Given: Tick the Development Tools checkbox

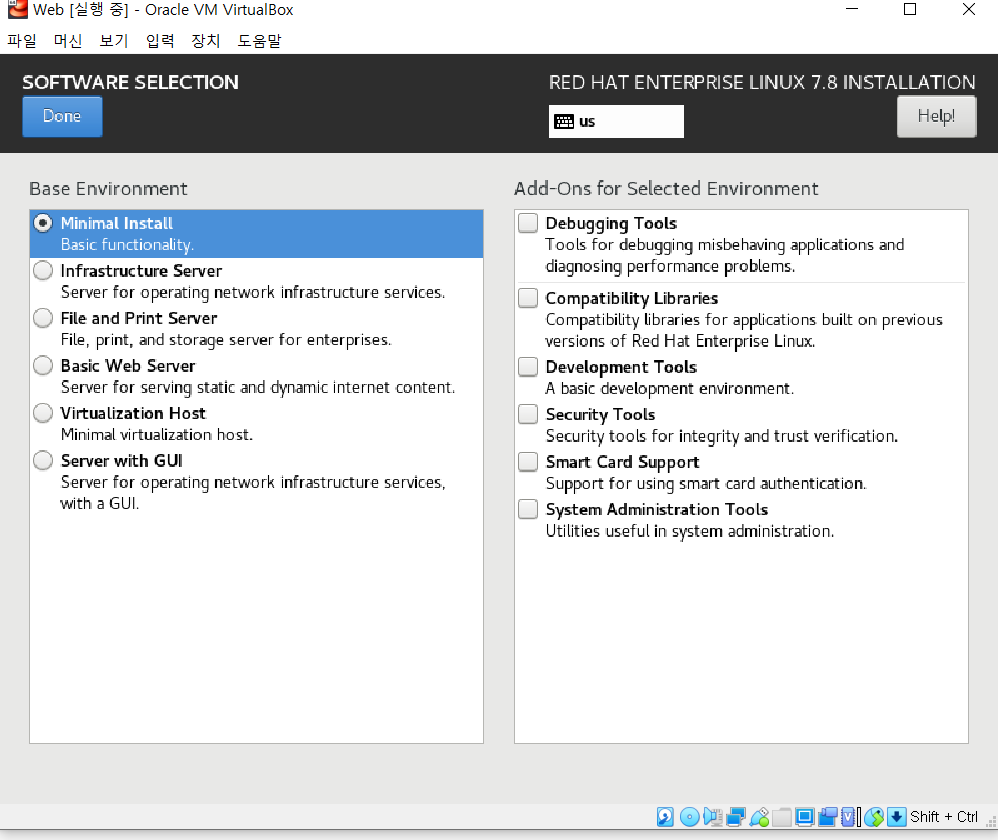Looking at the screenshot, I should (x=528, y=367).
